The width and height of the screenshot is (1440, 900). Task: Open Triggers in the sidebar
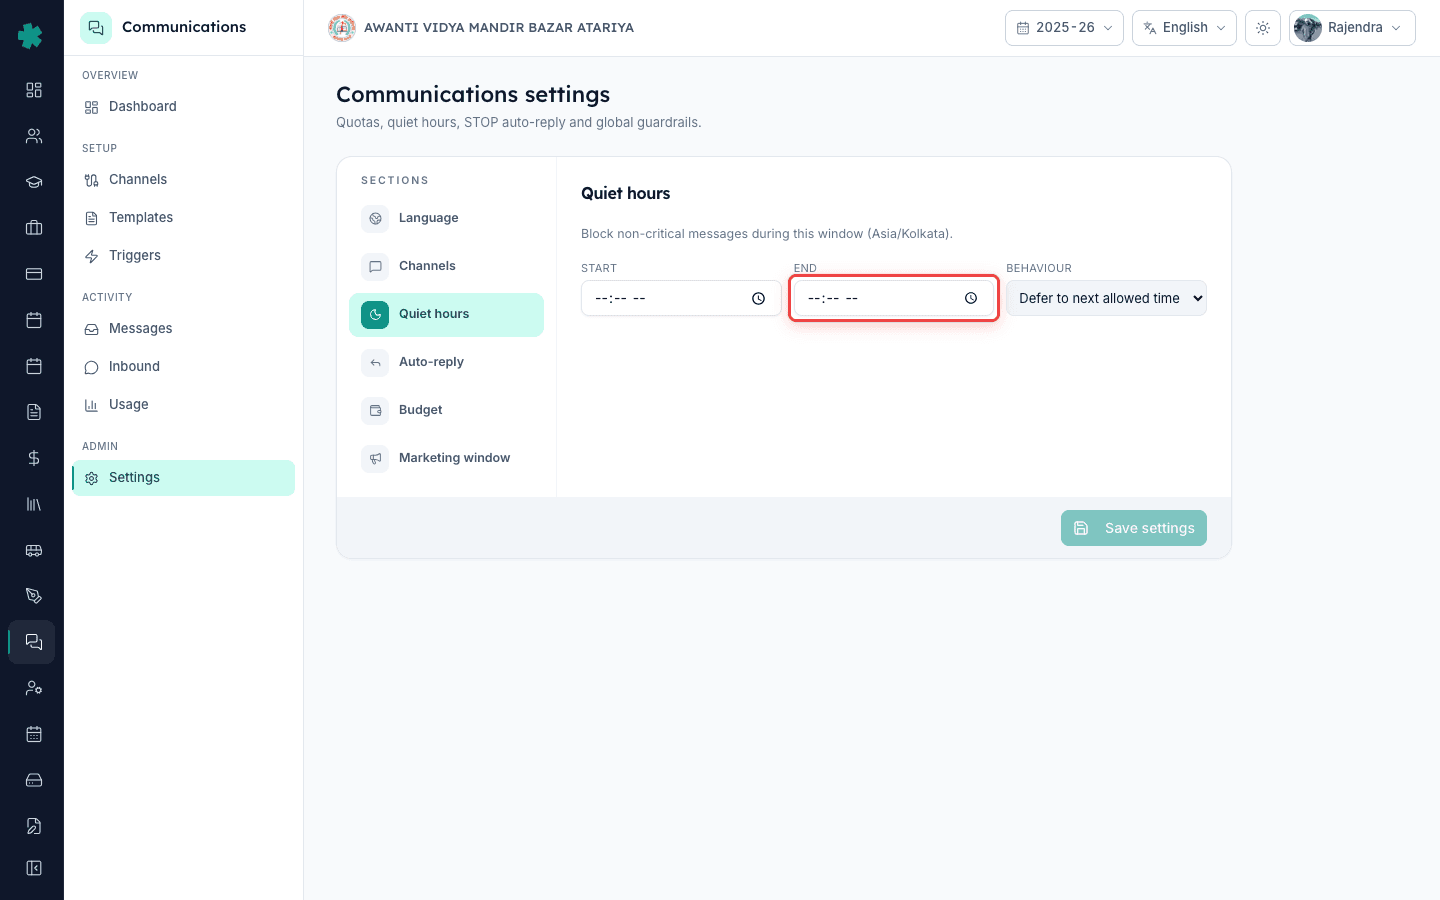[x=183, y=256]
